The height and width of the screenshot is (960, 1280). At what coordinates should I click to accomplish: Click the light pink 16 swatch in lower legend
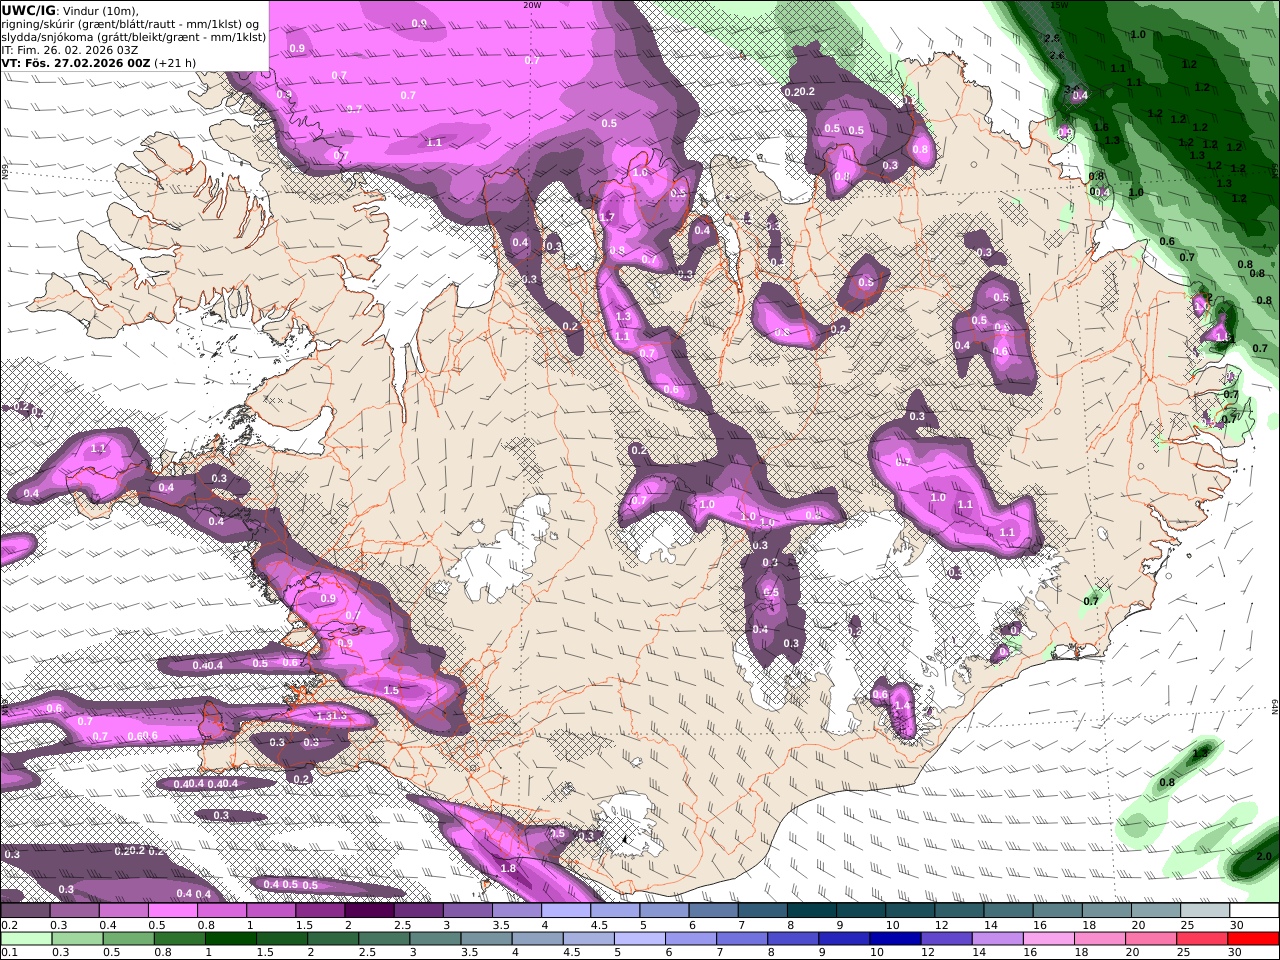pos(1047,939)
